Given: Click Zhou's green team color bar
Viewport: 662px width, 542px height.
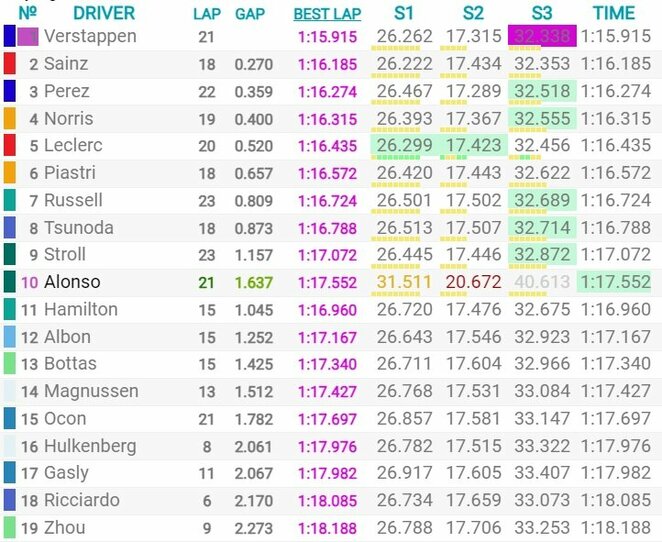Looking at the screenshot, I should click(x=9, y=527).
